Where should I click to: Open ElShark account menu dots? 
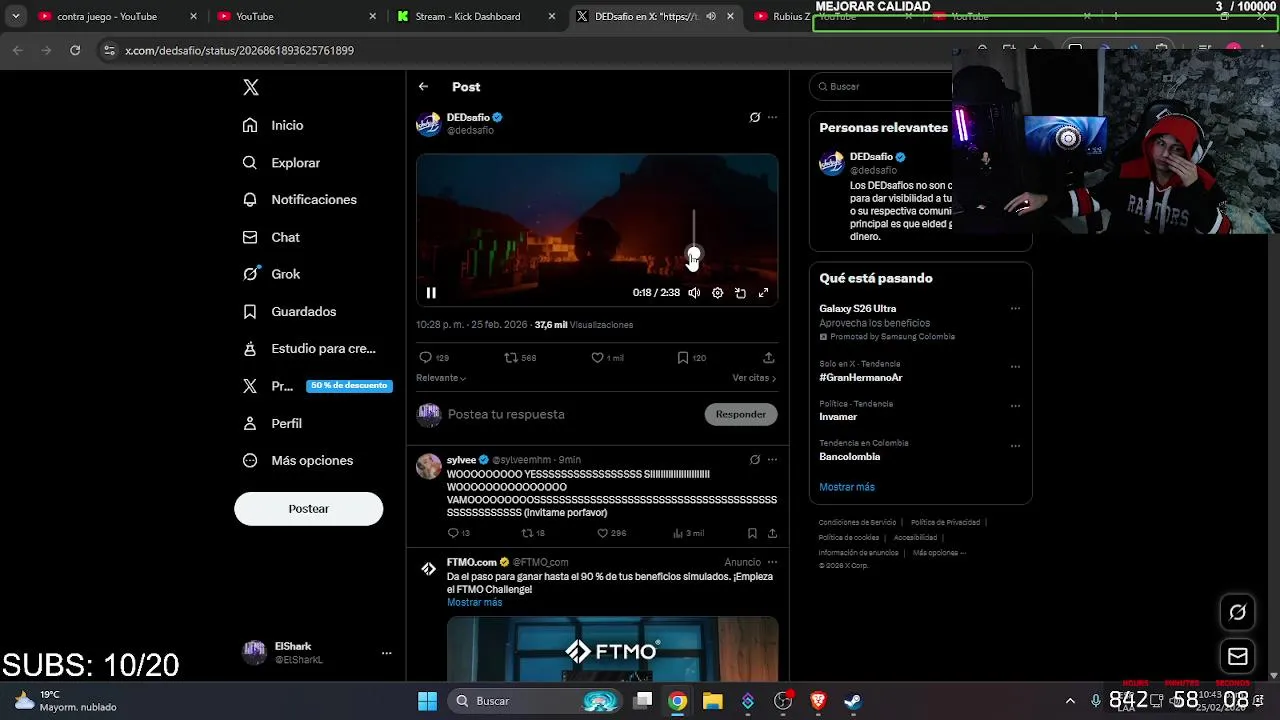(386, 653)
